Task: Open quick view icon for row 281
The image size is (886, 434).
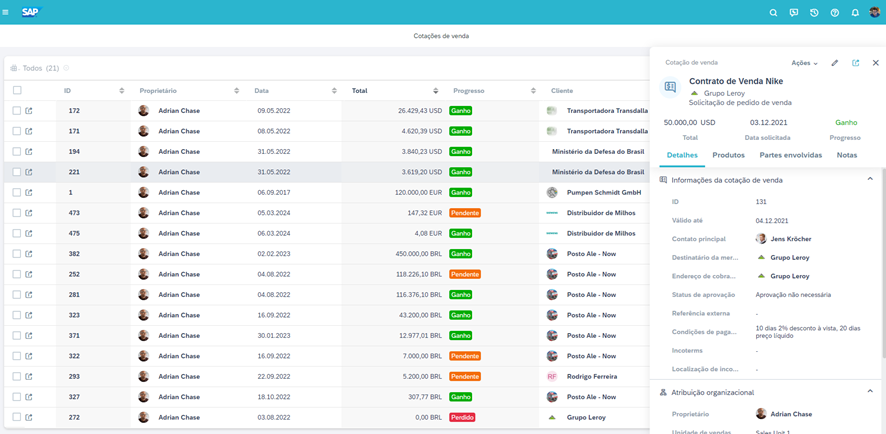Action: pyautogui.click(x=29, y=294)
